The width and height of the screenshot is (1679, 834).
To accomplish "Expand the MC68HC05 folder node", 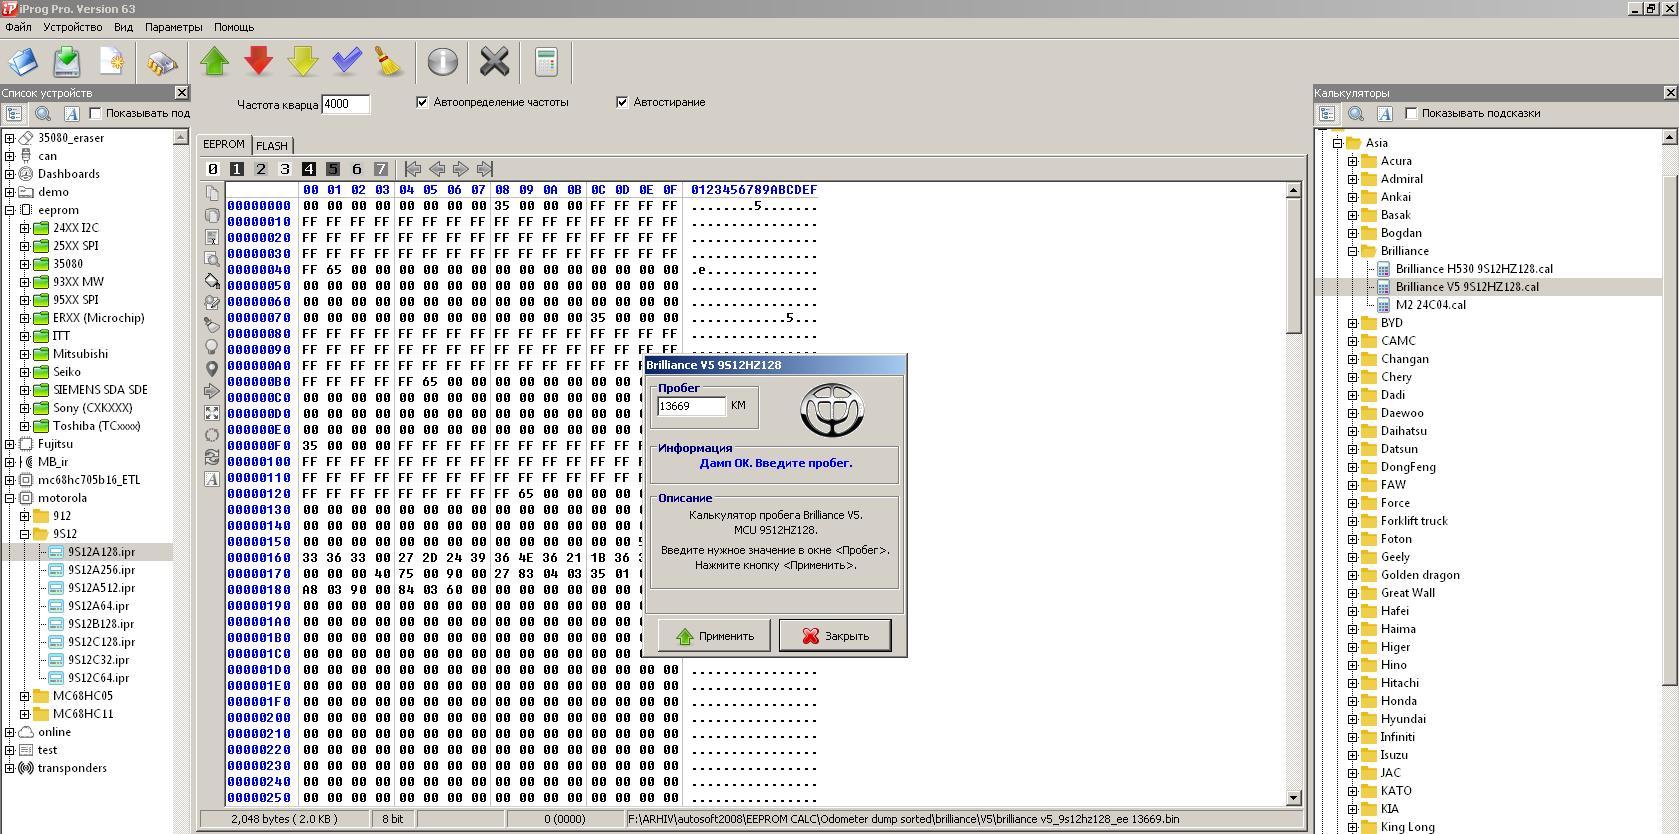I will (x=25, y=696).
